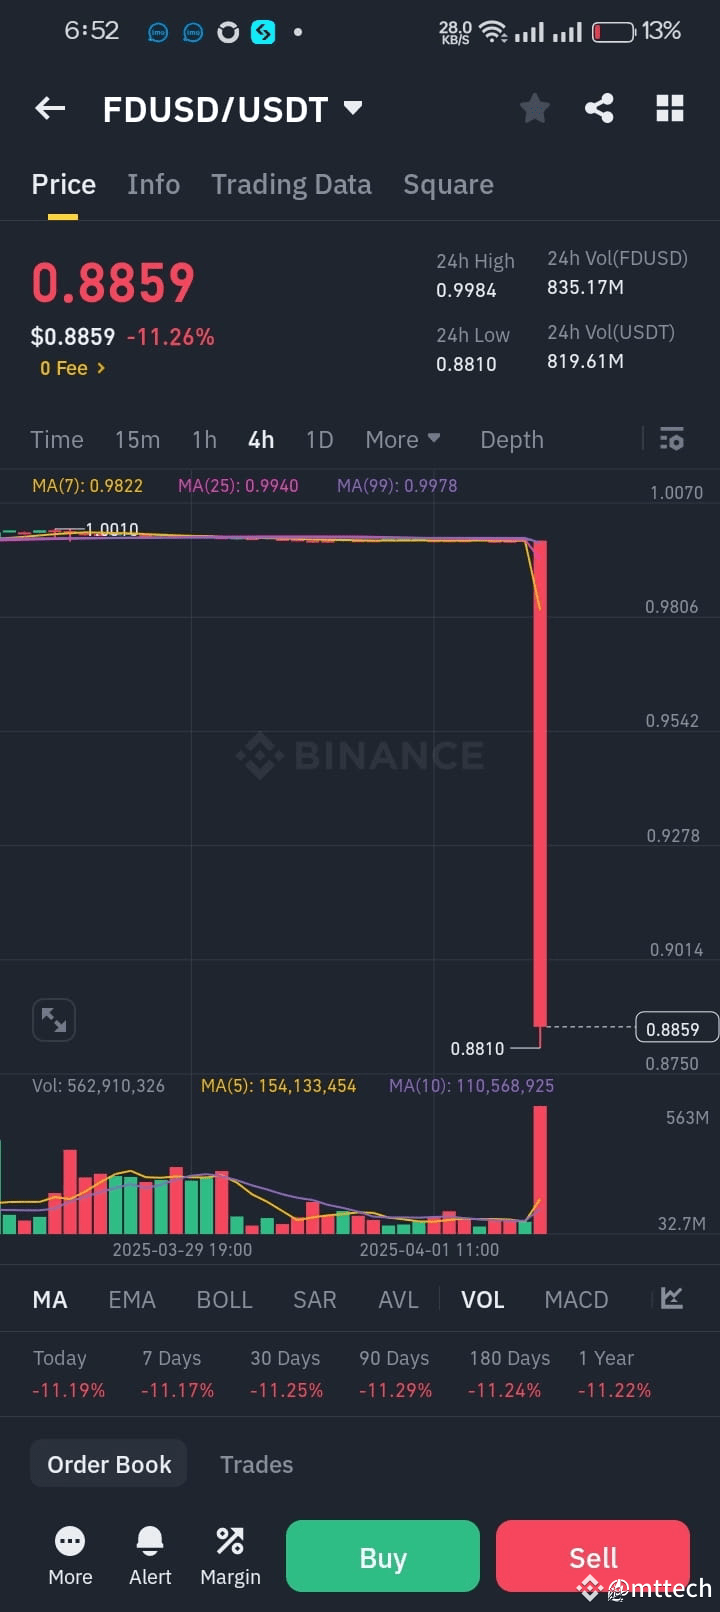Expand the More timeframes dropdown
This screenshot has height=1612, width=720.
point(403,440)
